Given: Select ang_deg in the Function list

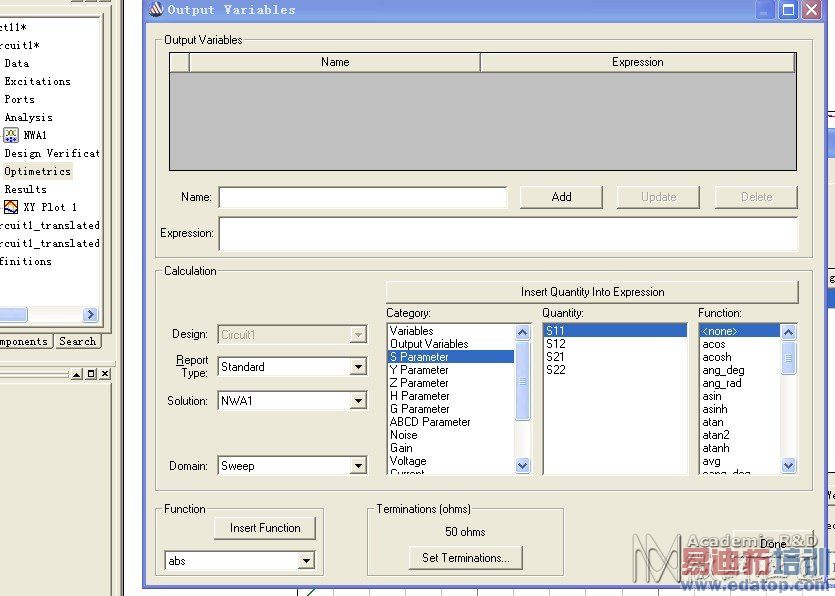Looking at the screenshot, I should point(739,370).
